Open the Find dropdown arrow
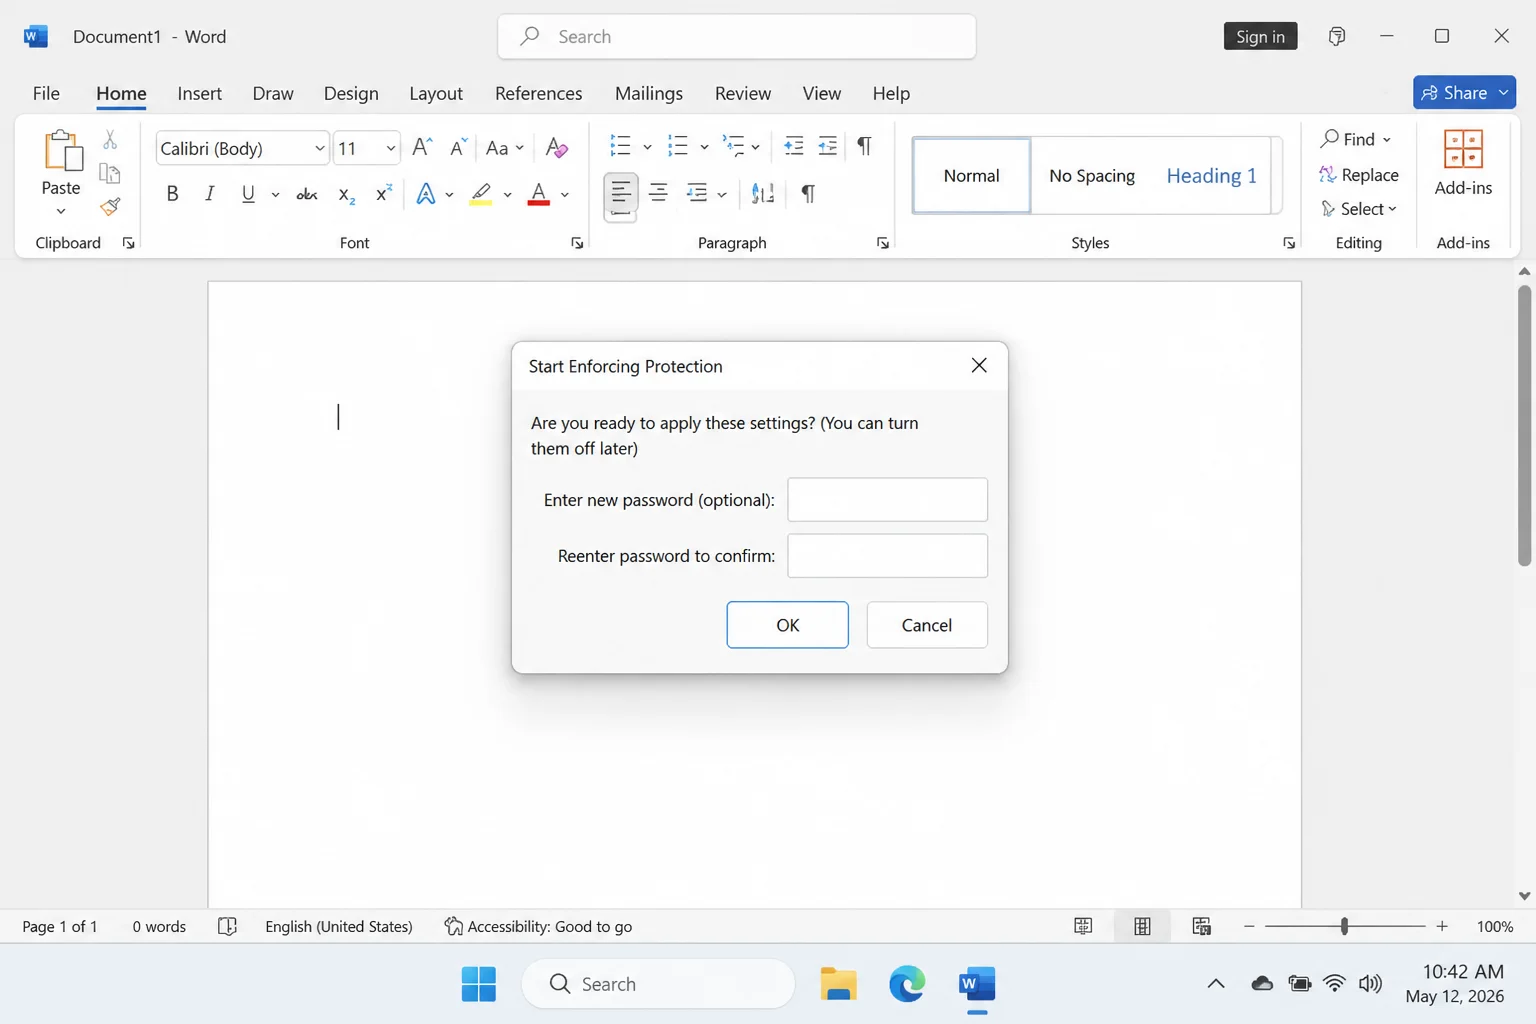Viewport: 1536px width, 1024px height. pos(1386,140)
